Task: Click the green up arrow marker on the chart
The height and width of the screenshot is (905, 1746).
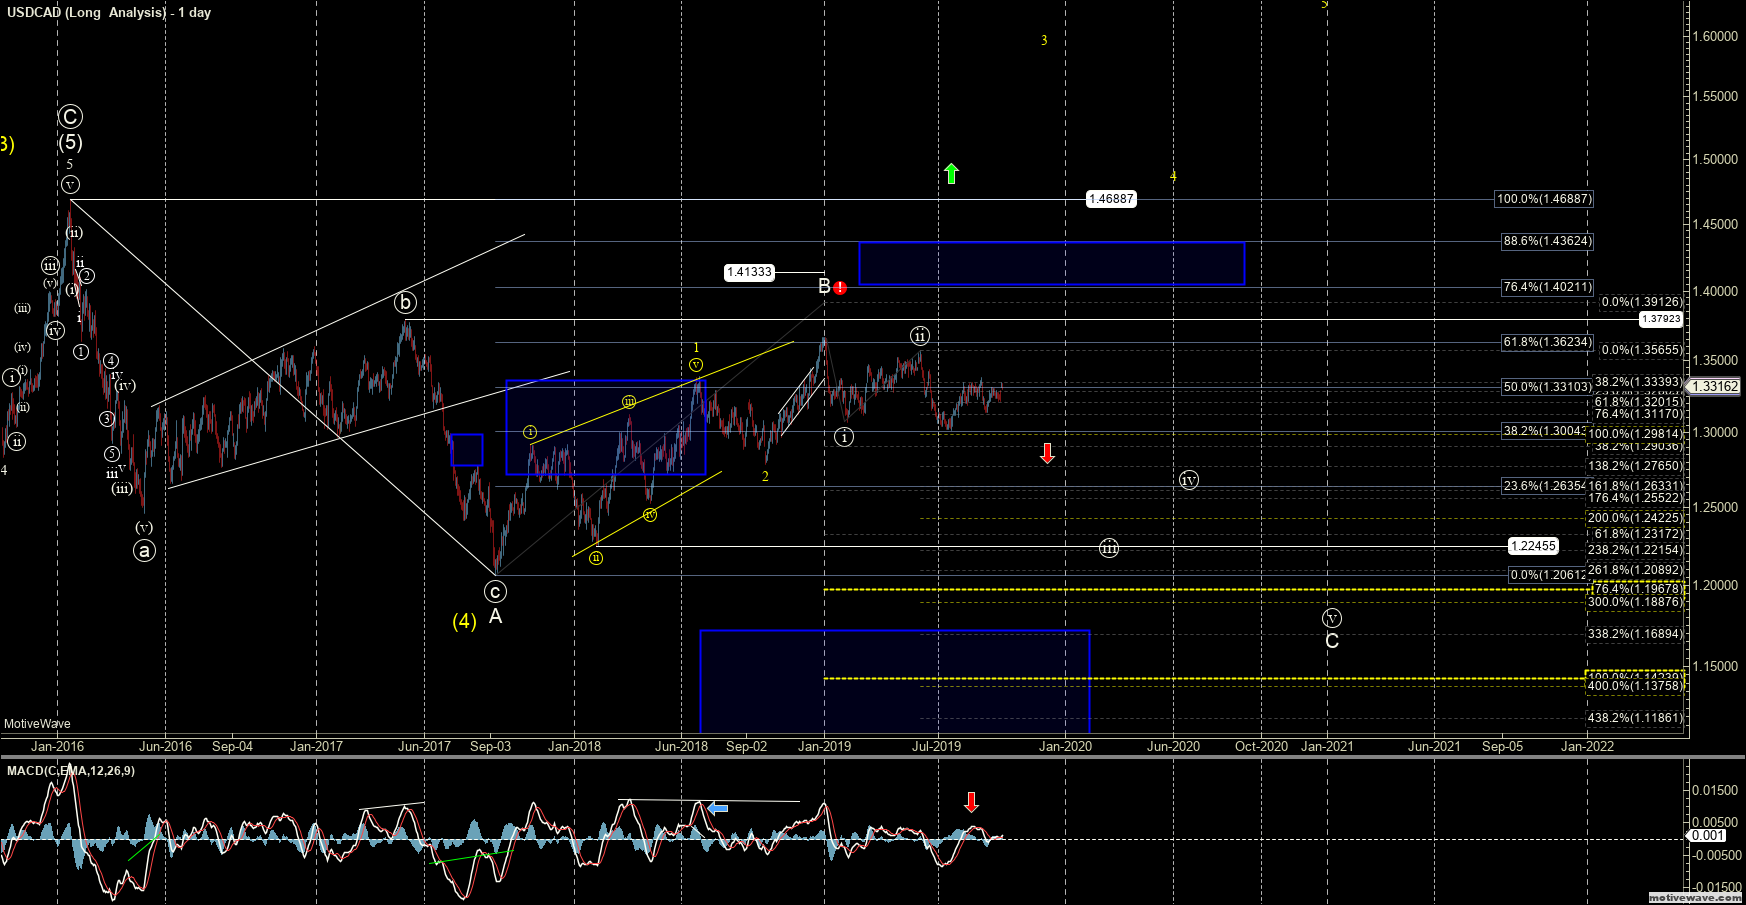Action: (x=951, y=174)
